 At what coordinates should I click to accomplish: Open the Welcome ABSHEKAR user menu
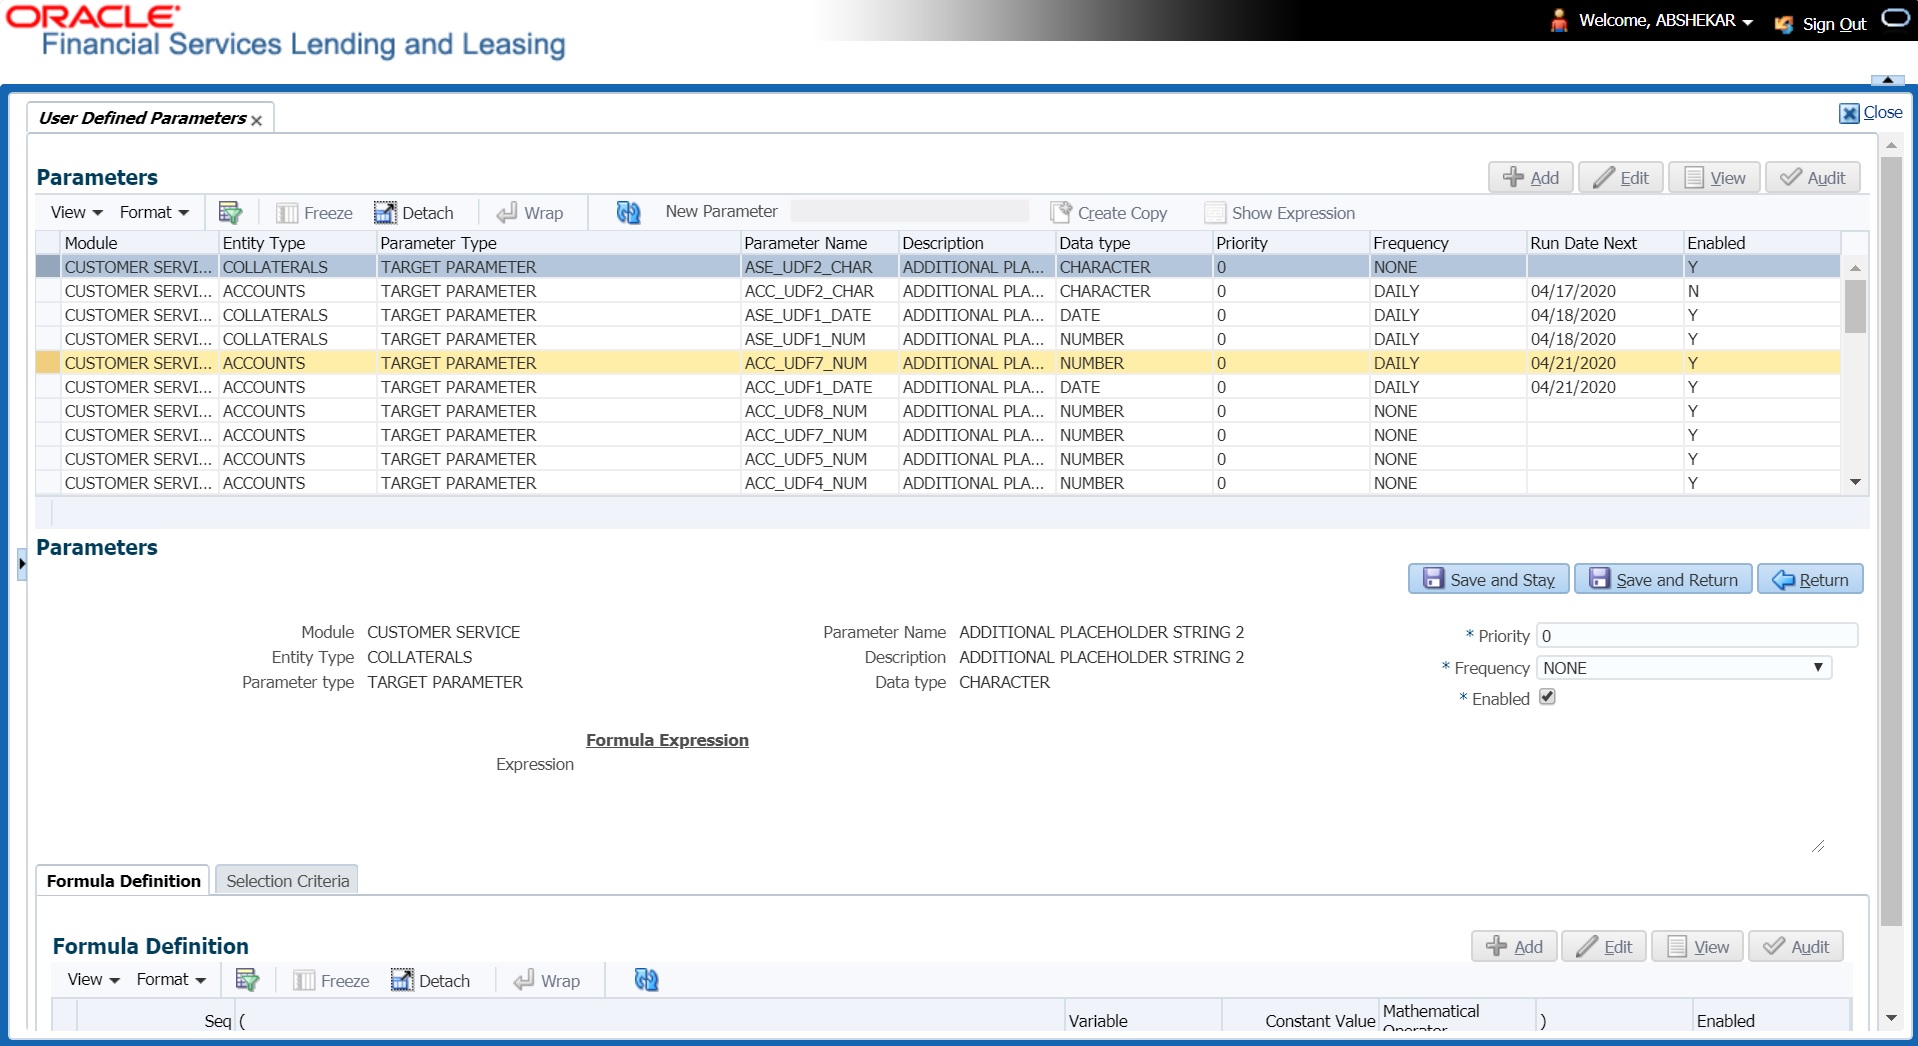(x=1666, y=21)
